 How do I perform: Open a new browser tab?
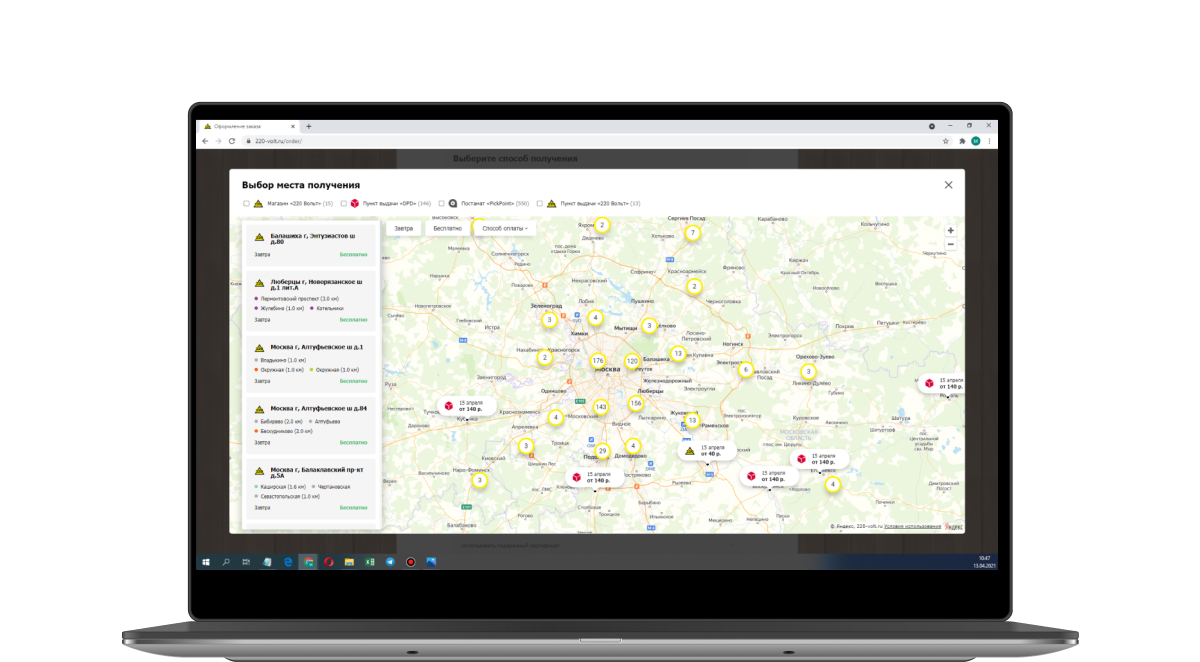tap(309, 126)
